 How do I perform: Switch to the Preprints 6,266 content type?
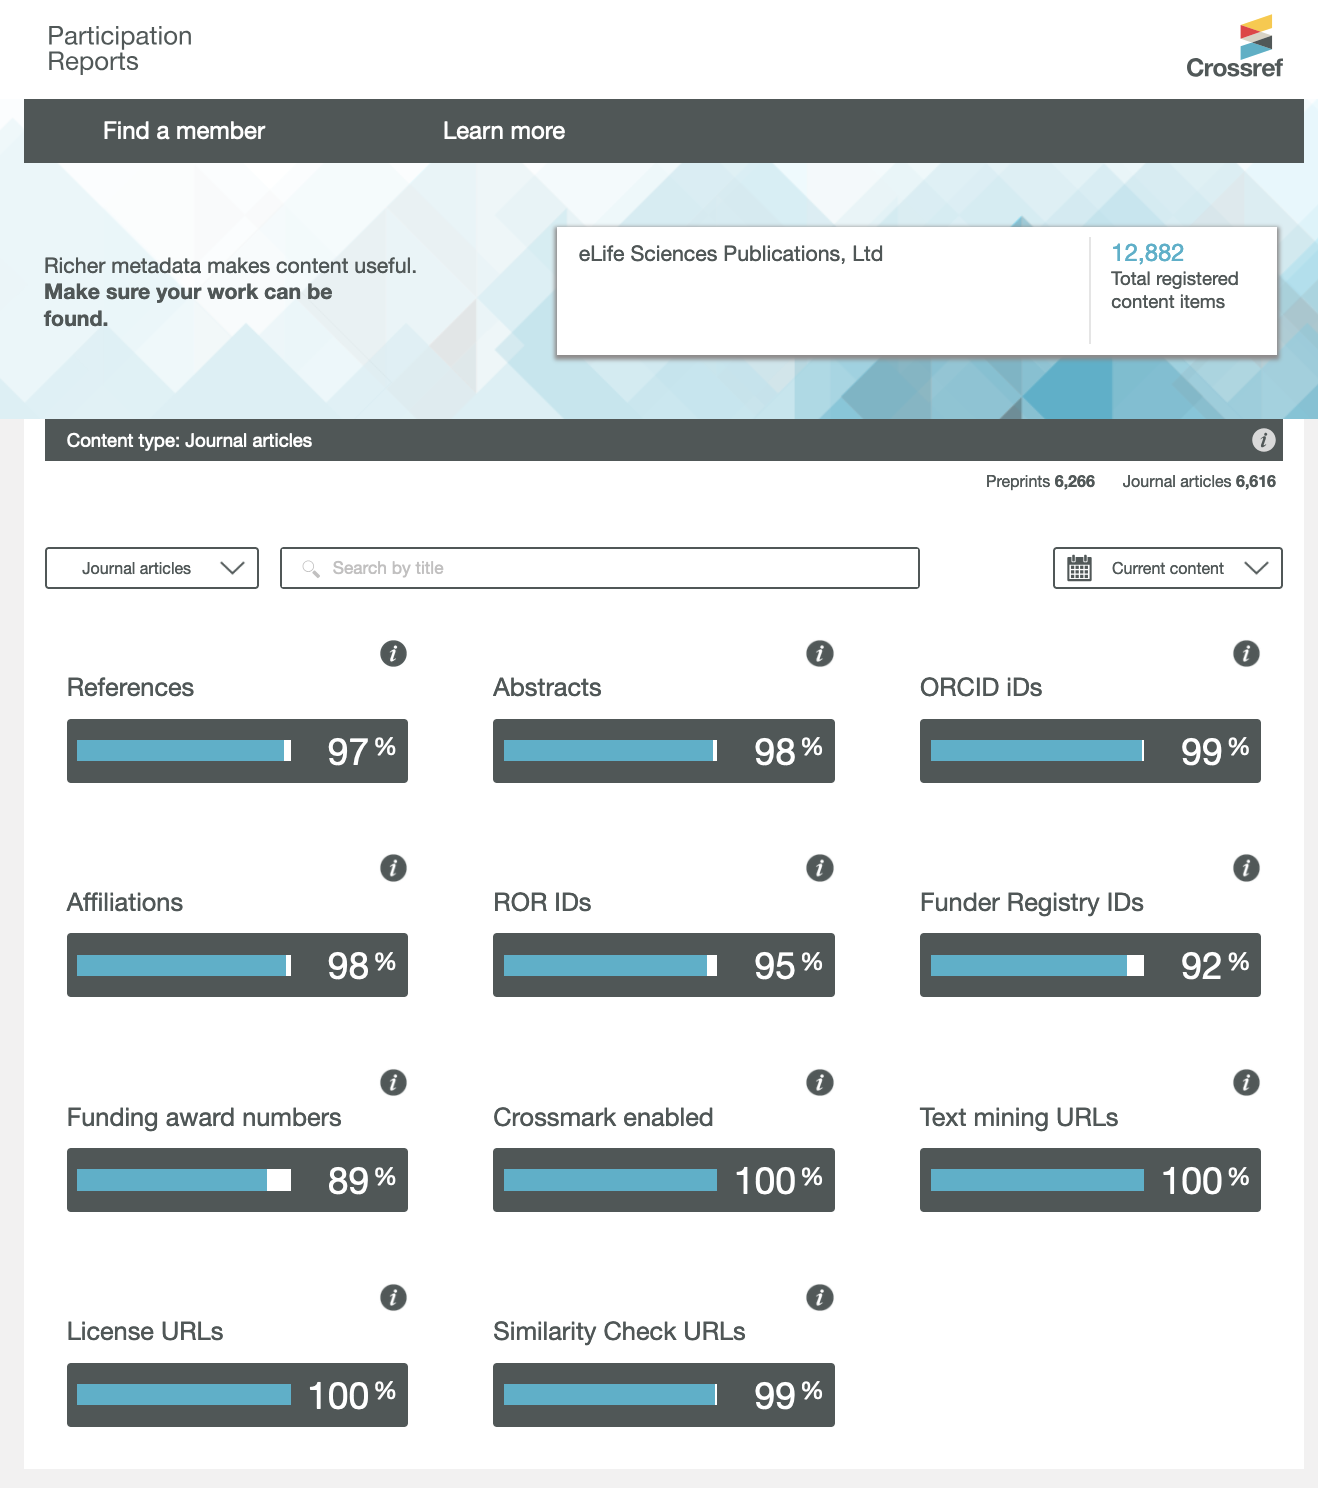coord(1040,482)
